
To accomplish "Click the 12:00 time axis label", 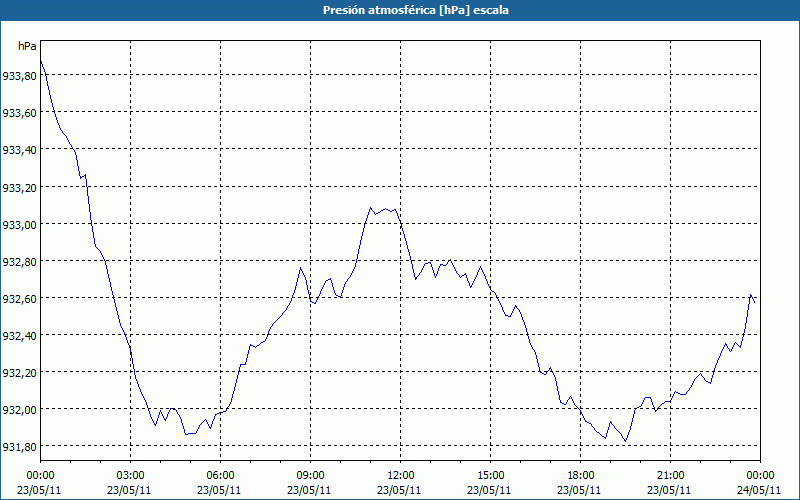I will (401, 476).
